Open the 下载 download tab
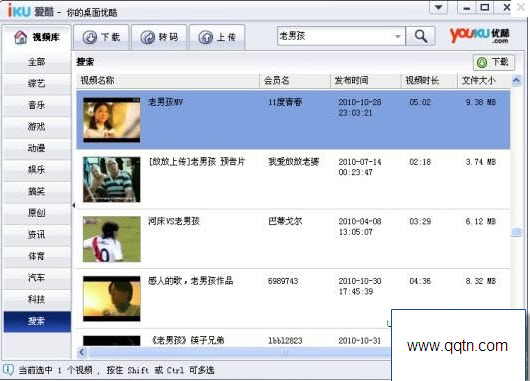The image size is (530, 381). [x=101, y=37]
